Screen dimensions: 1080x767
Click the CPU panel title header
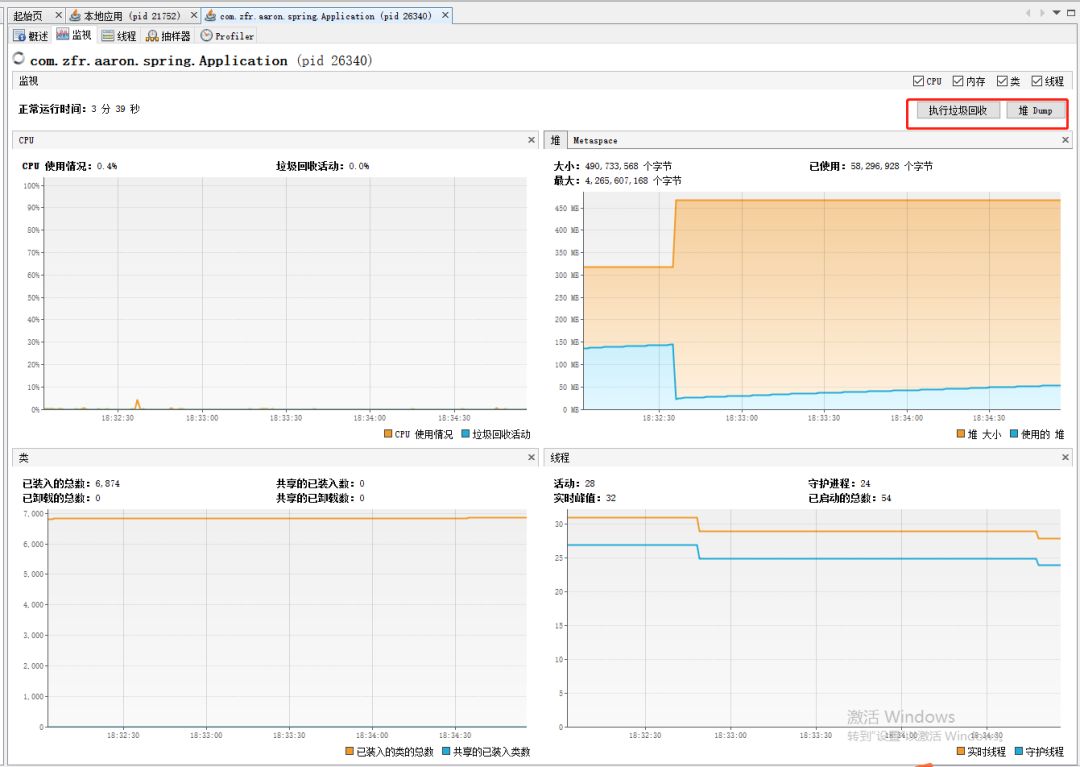tap(26, 140)
